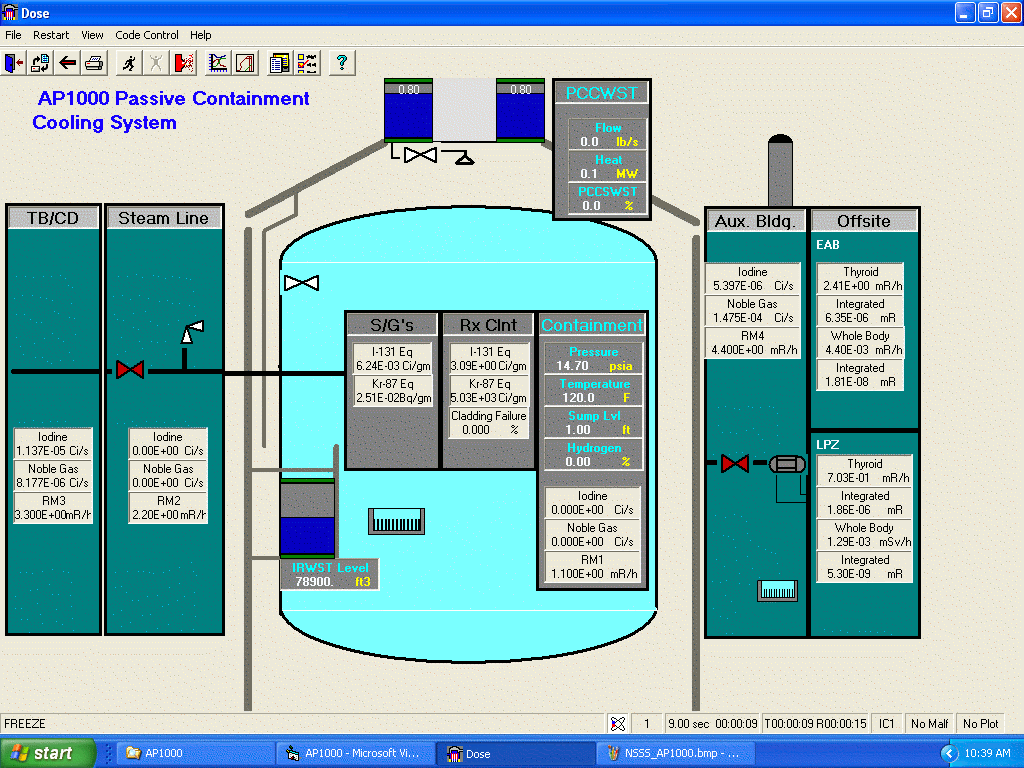1024x768 pixels.
Task: Click the Freeze standing-figure toolbar icon
Action: [x=156, y=63]
